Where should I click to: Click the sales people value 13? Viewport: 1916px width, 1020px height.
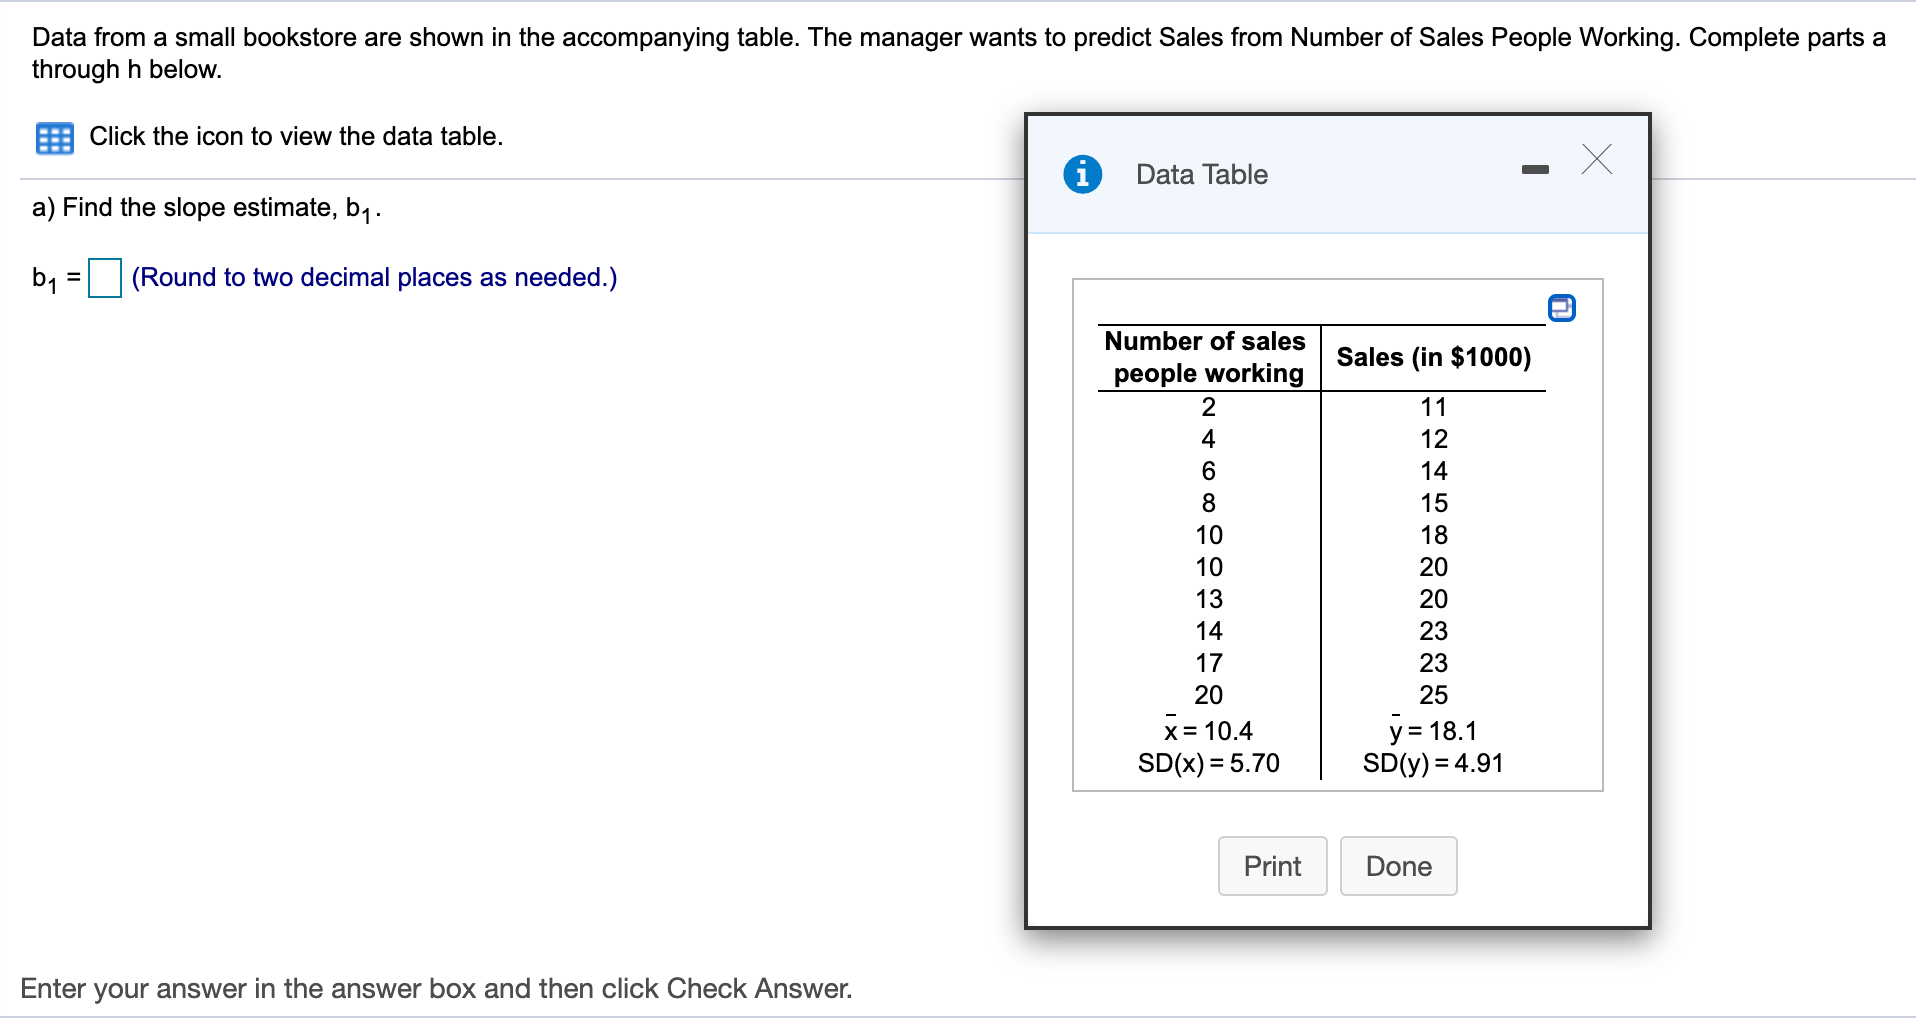click(1208, 599)
